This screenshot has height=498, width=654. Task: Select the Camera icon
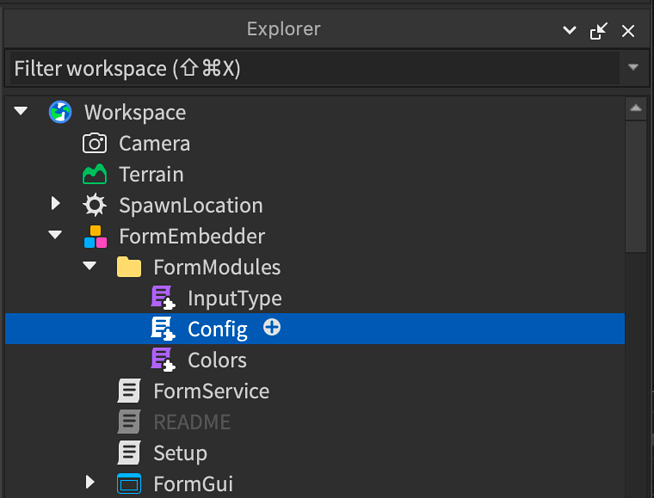coord(94,143)
